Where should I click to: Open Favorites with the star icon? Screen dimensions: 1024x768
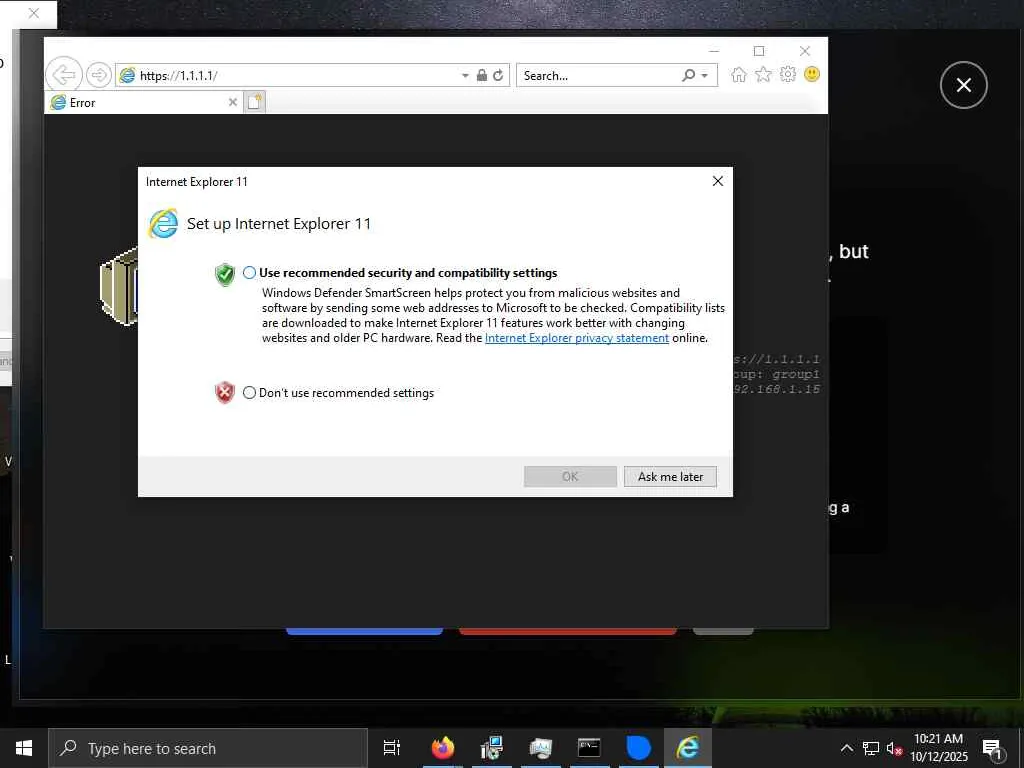763,74
